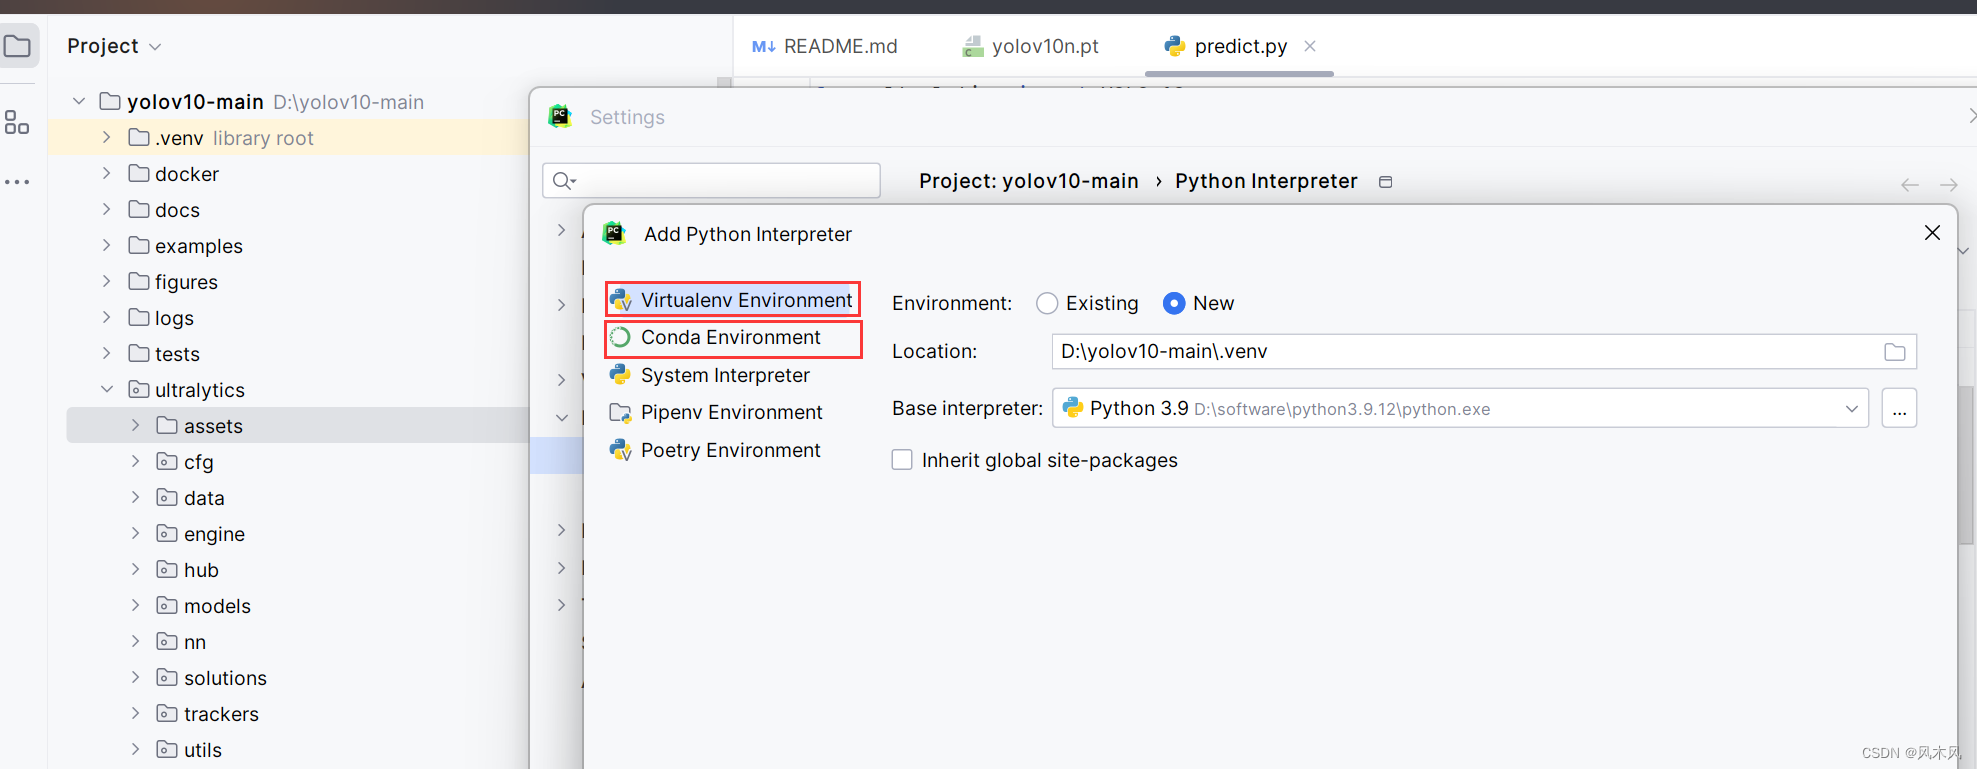Click the PyCharm logo in Settings title
The image size is (1977, 769).
(x=560, y=117)
